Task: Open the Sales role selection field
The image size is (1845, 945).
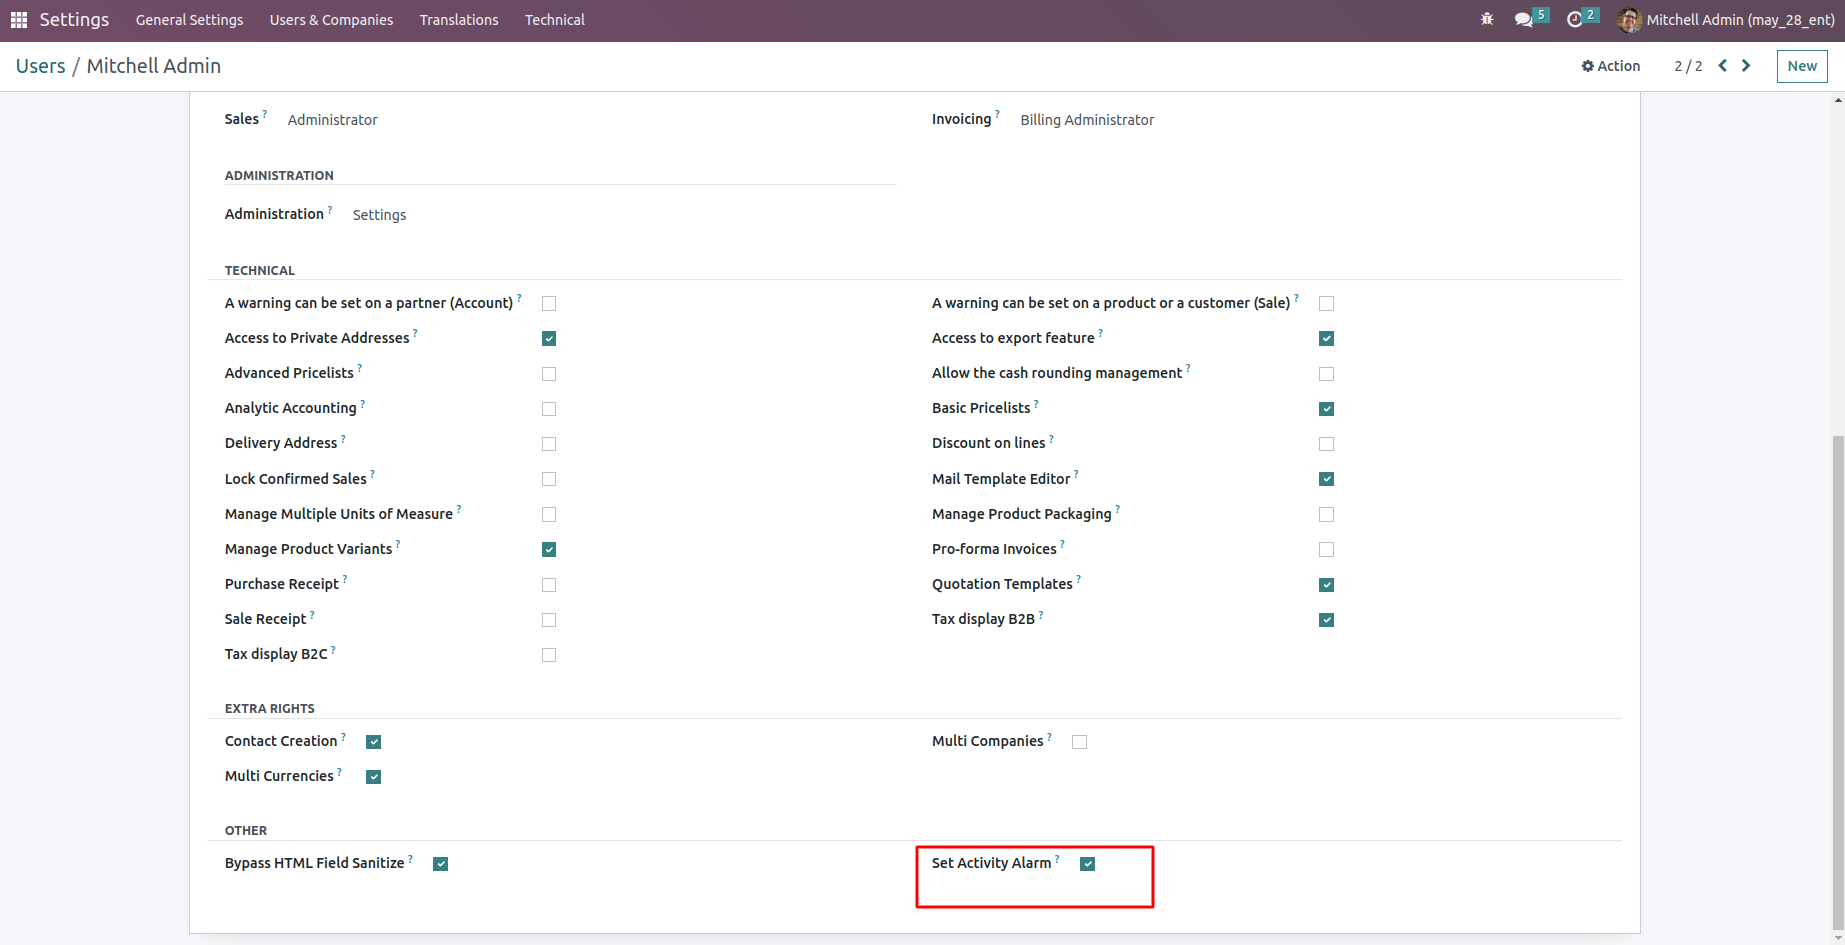Action: [333, 120]
